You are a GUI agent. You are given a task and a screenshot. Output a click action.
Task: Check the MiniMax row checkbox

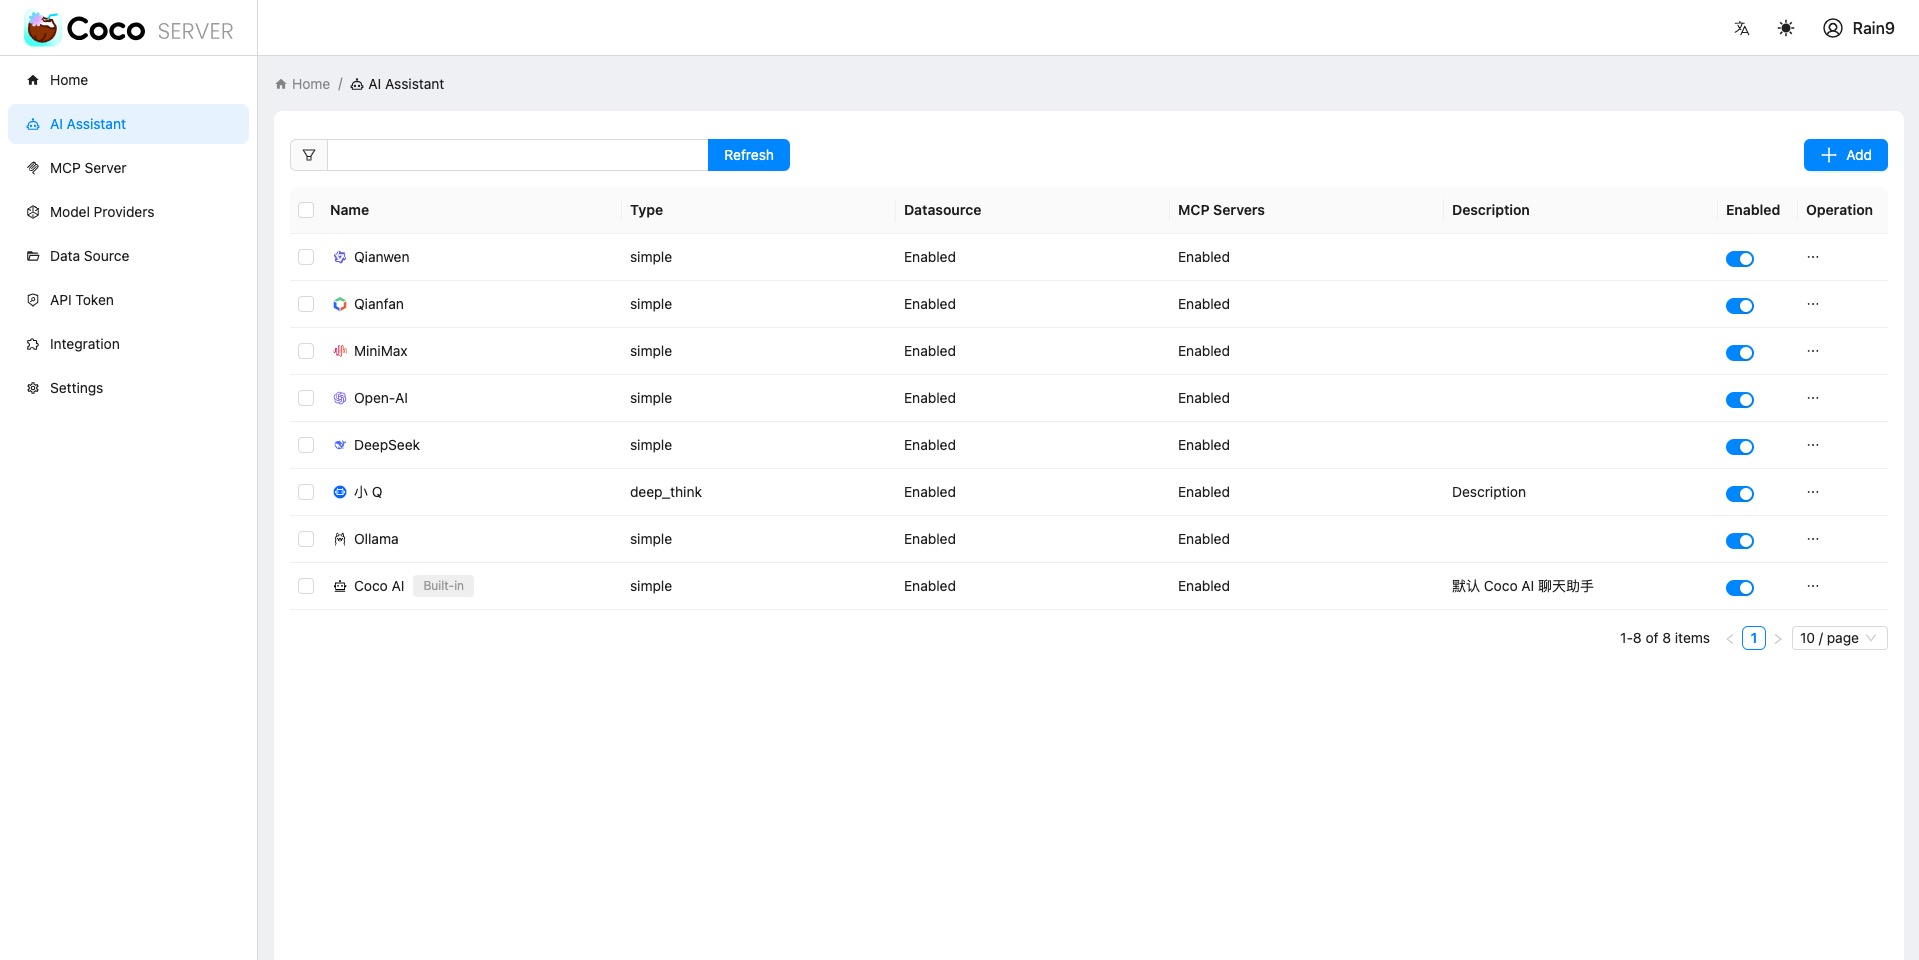[x=306, y=351]
